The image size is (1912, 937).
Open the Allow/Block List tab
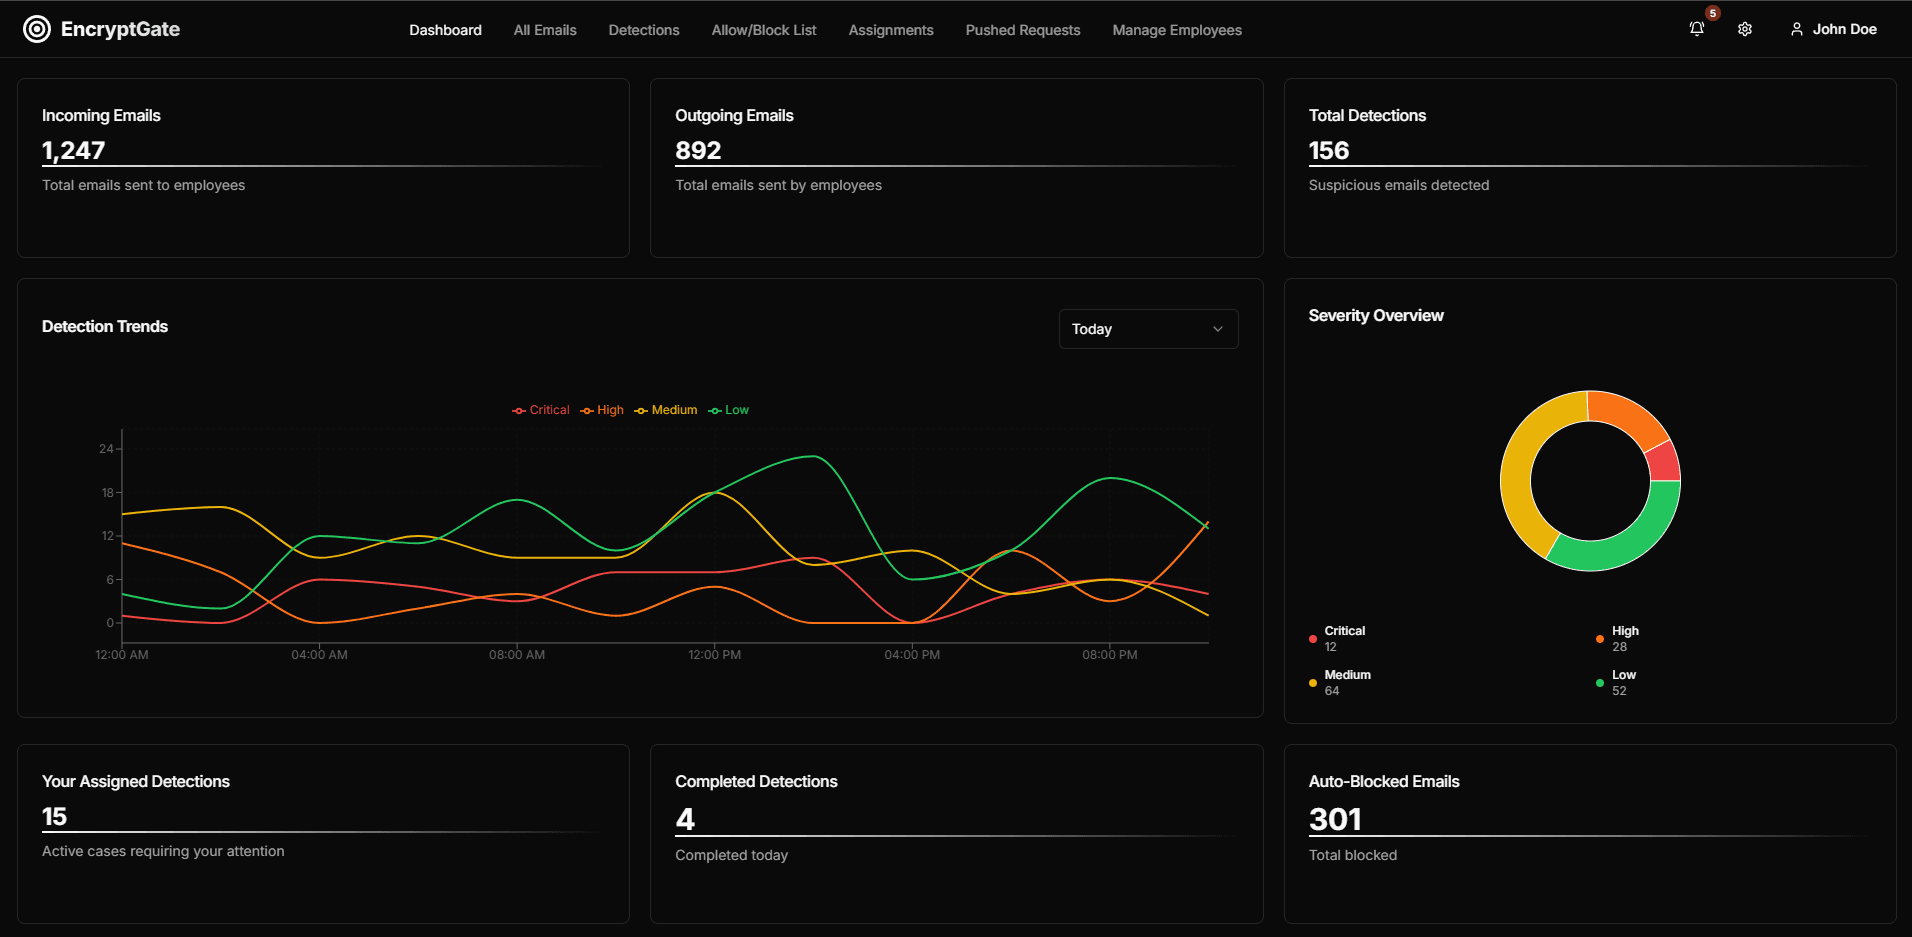point(764,30)
